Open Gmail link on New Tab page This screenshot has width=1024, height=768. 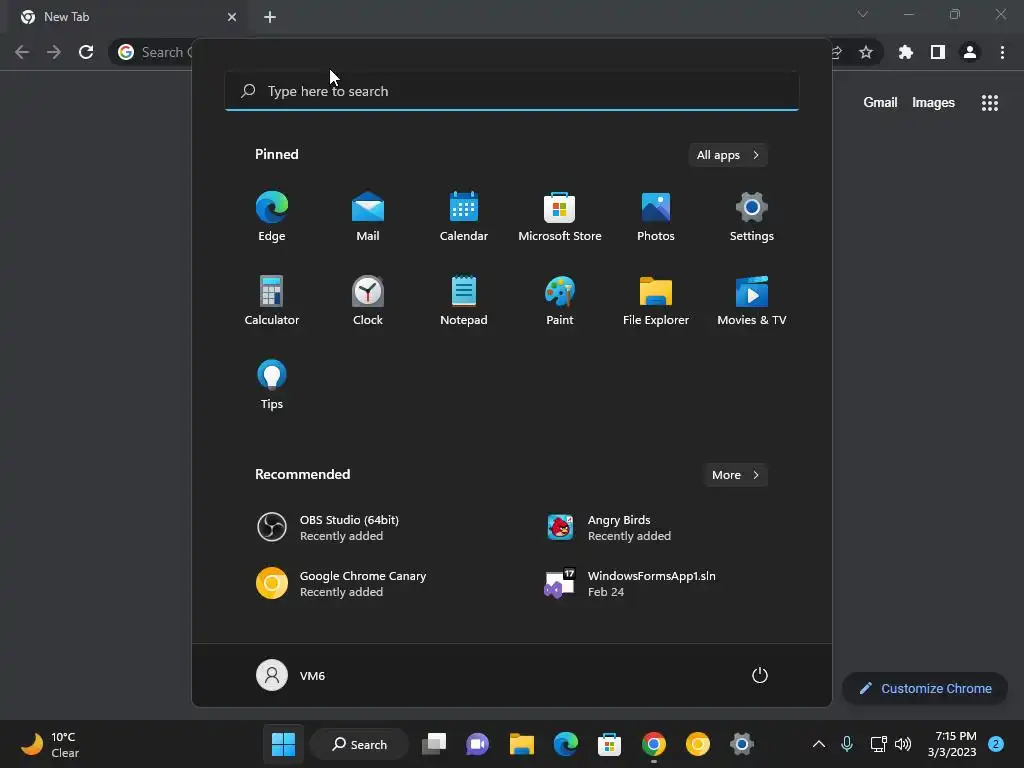tap(880, 103)
